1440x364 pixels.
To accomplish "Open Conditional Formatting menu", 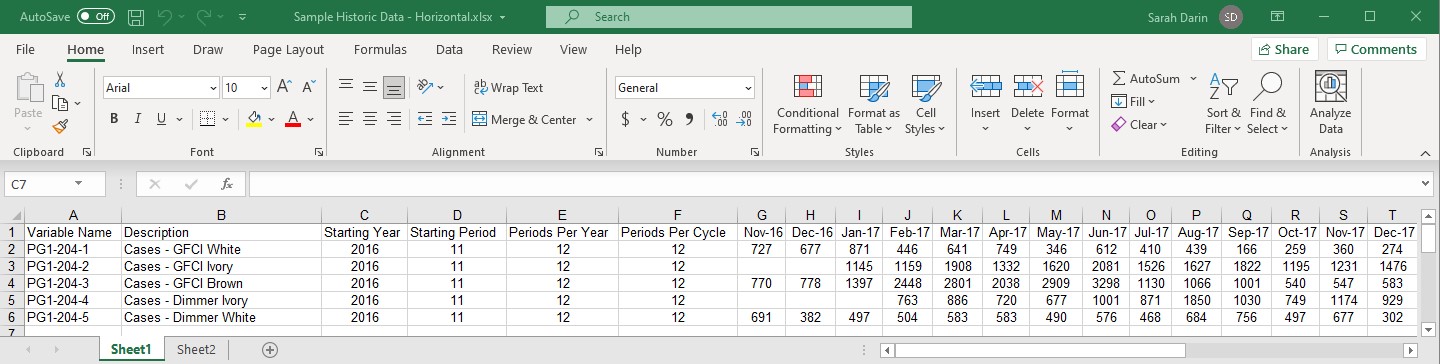I will [807, 104].
